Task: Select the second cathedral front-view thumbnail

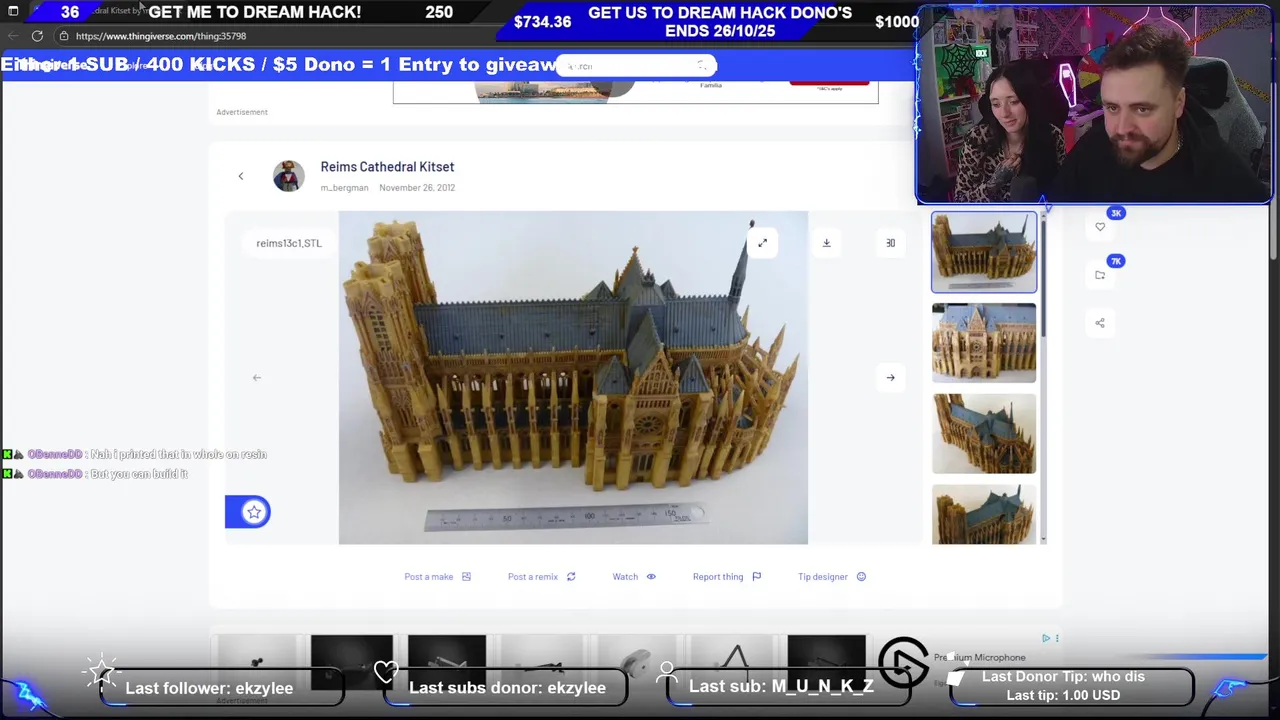Action: [x=984, y=343]
